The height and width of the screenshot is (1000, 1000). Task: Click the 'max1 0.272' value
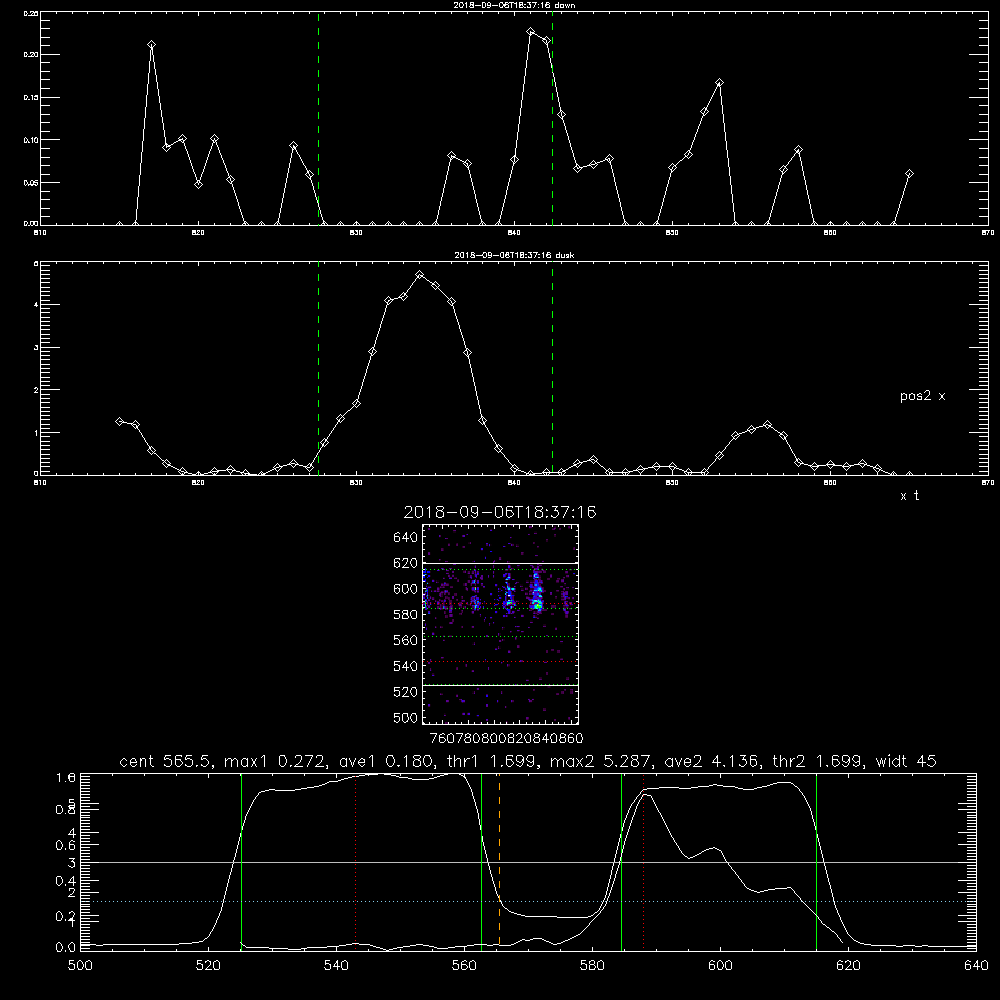tap(276, 761)
